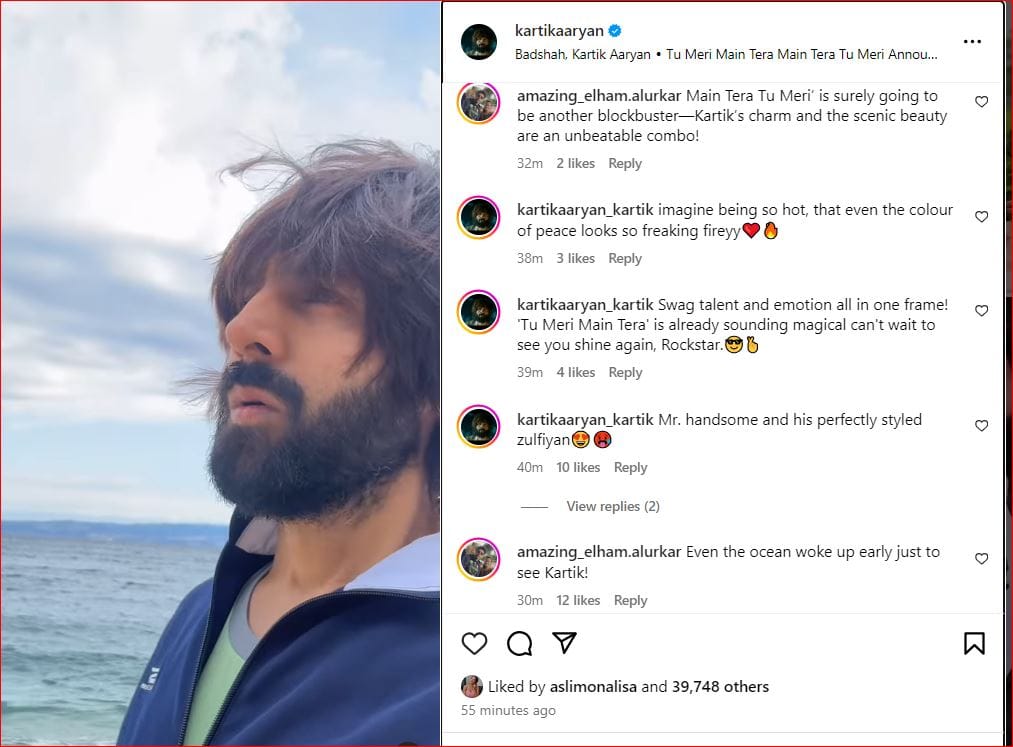Reply to the 32m blockbuster comment

625,163
